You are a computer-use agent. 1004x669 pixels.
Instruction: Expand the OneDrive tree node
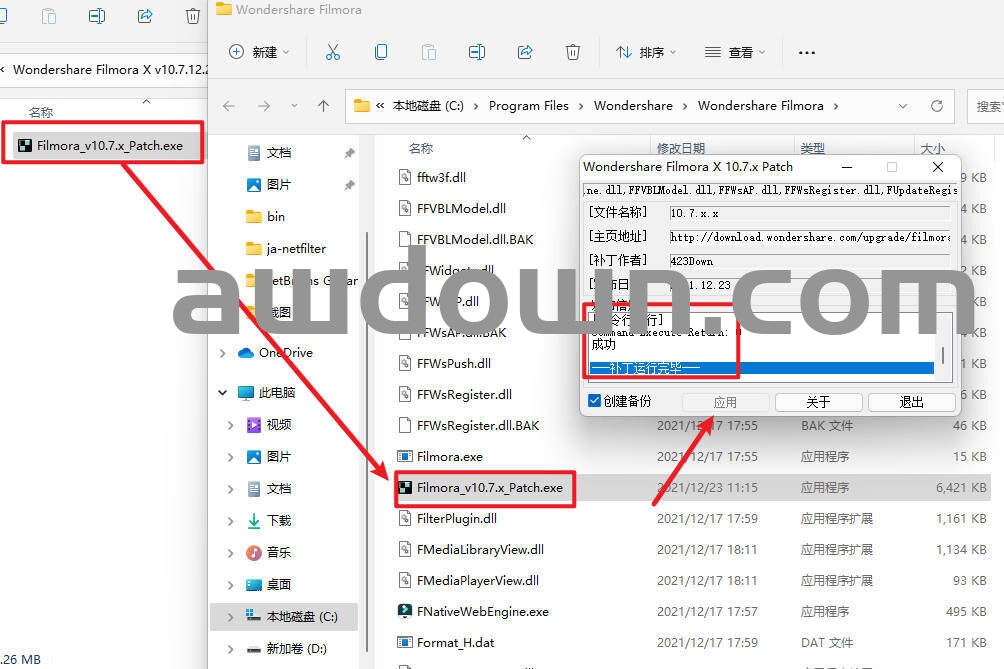click(222, 353)
